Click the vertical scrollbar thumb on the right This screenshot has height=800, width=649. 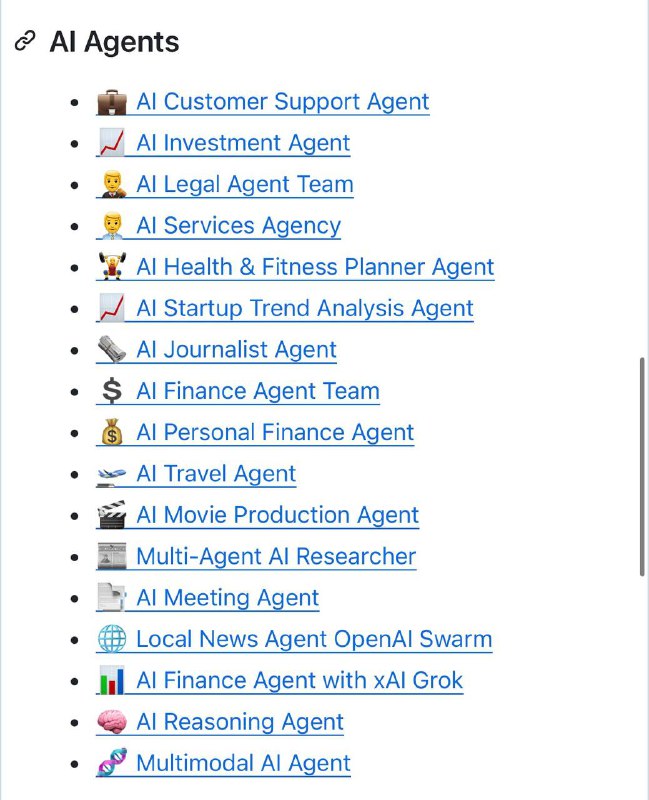(642, 467)
